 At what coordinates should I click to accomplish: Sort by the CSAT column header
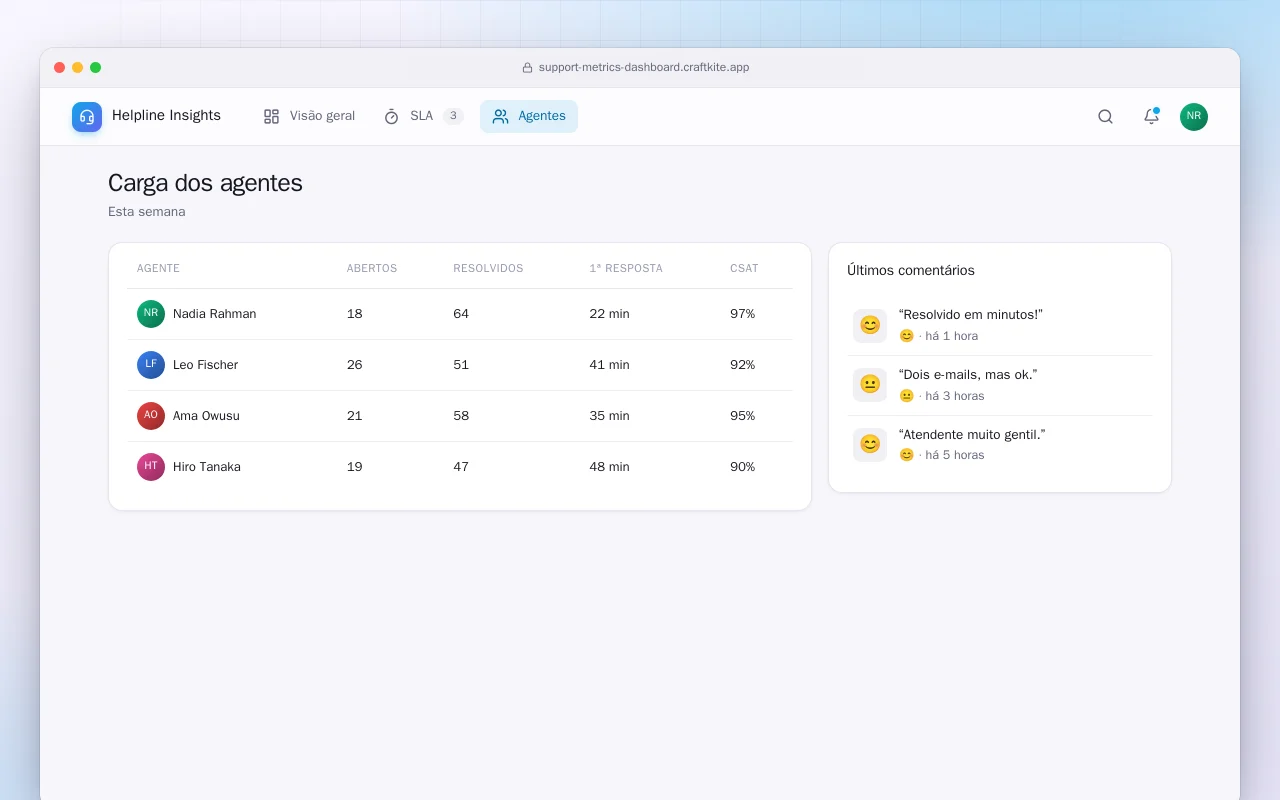click(x=744, y=269)
